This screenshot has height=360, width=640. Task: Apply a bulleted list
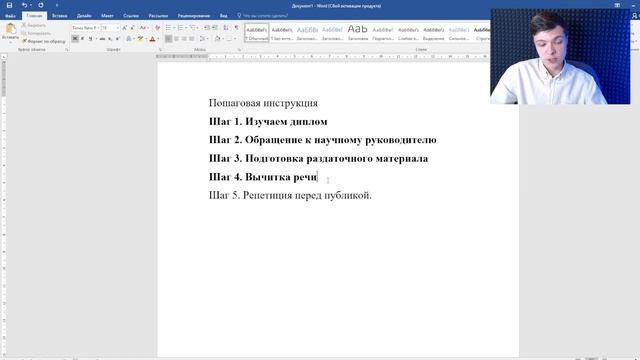[x=168, y=28]
